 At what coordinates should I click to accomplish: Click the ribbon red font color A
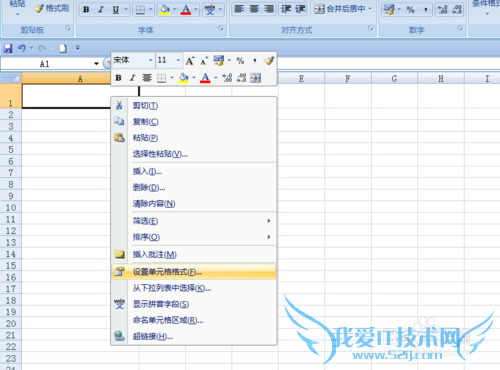click(x=186, y=10)
